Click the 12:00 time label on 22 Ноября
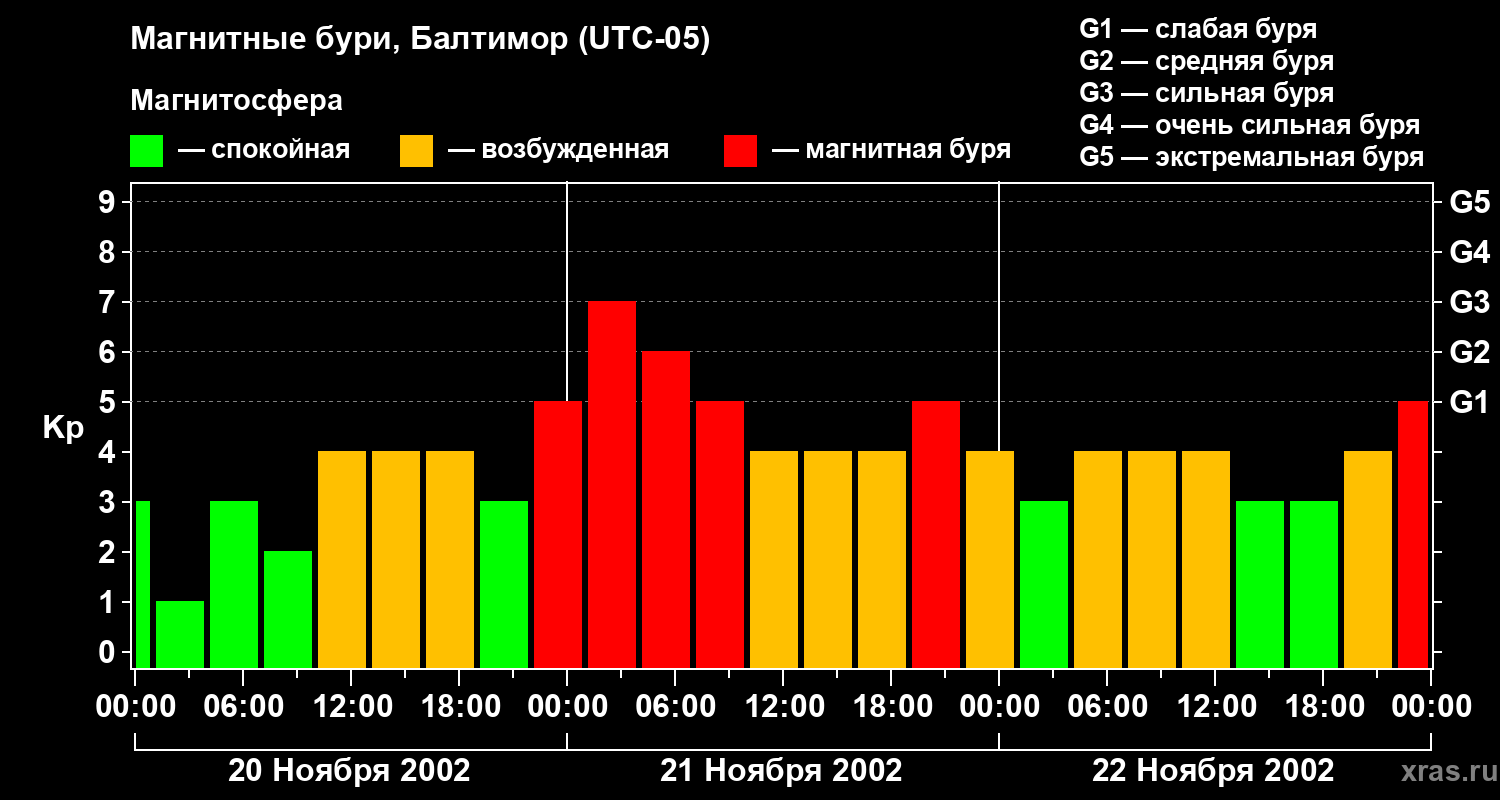This screenshot has width=1500, height=800. coord(1215,707)
